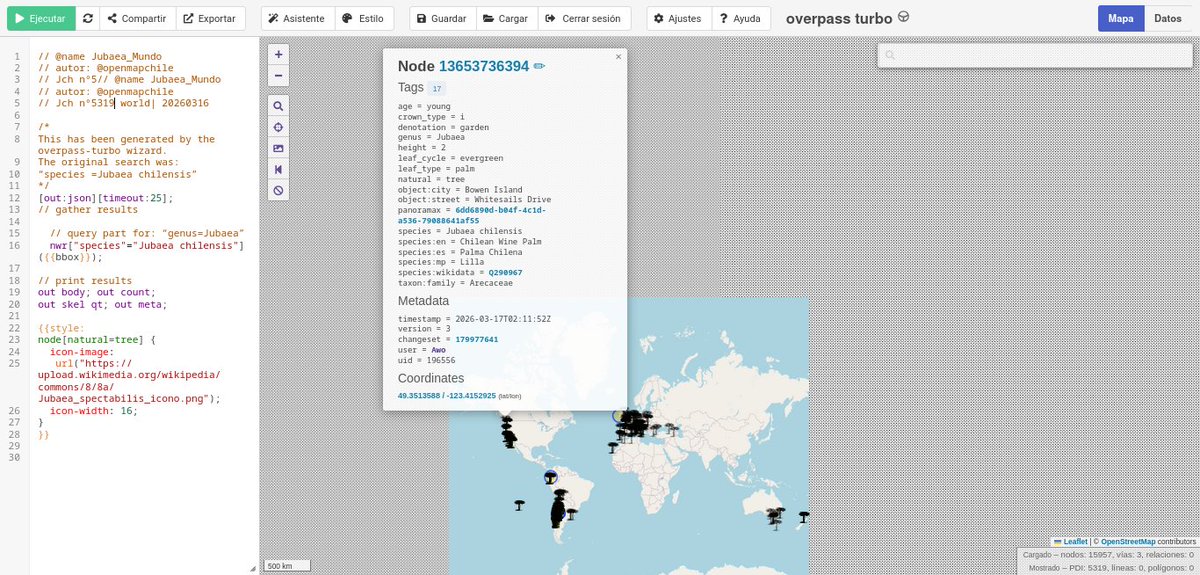Screen dimensions: 1200x575
Task: Open the Ayuda help dialog
Action: point(741,18)
